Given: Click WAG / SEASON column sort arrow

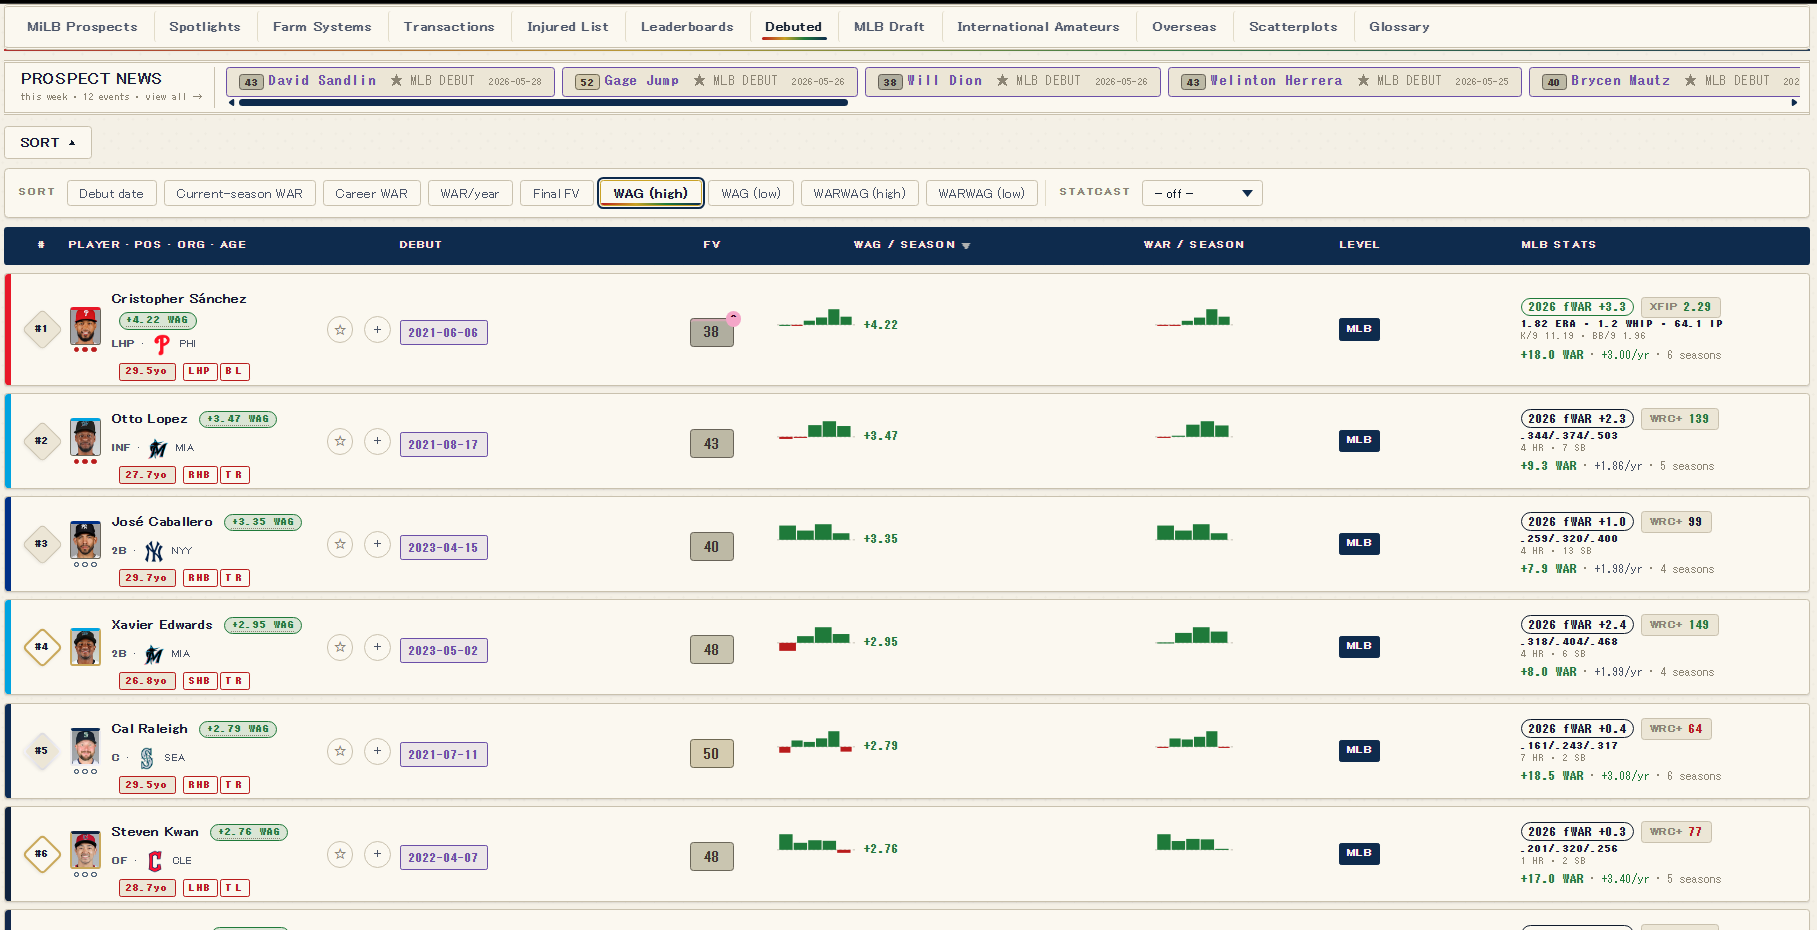Looking at the screenshot, I should pos(966,245).
